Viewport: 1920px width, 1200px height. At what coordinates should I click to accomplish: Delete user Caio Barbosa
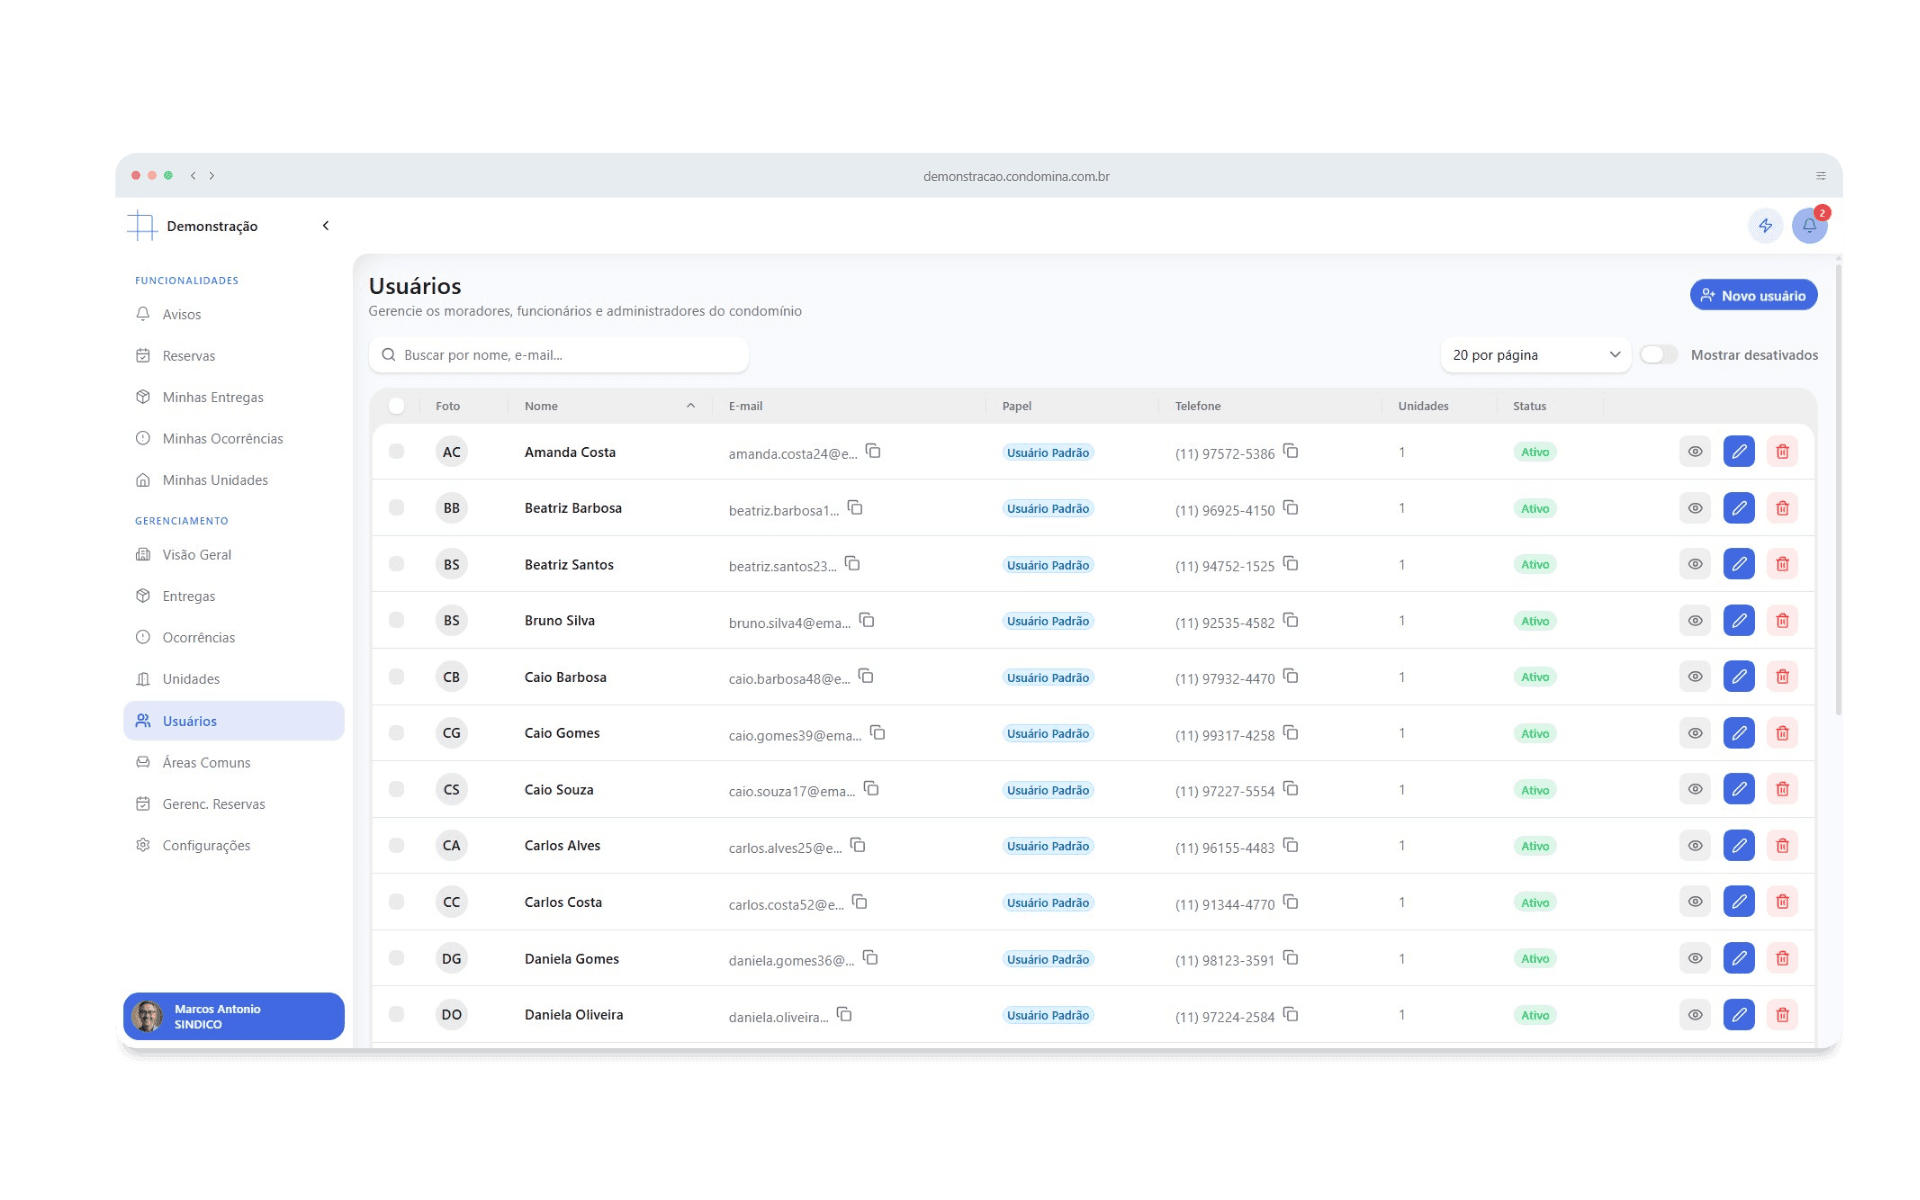pos(1782,677)
